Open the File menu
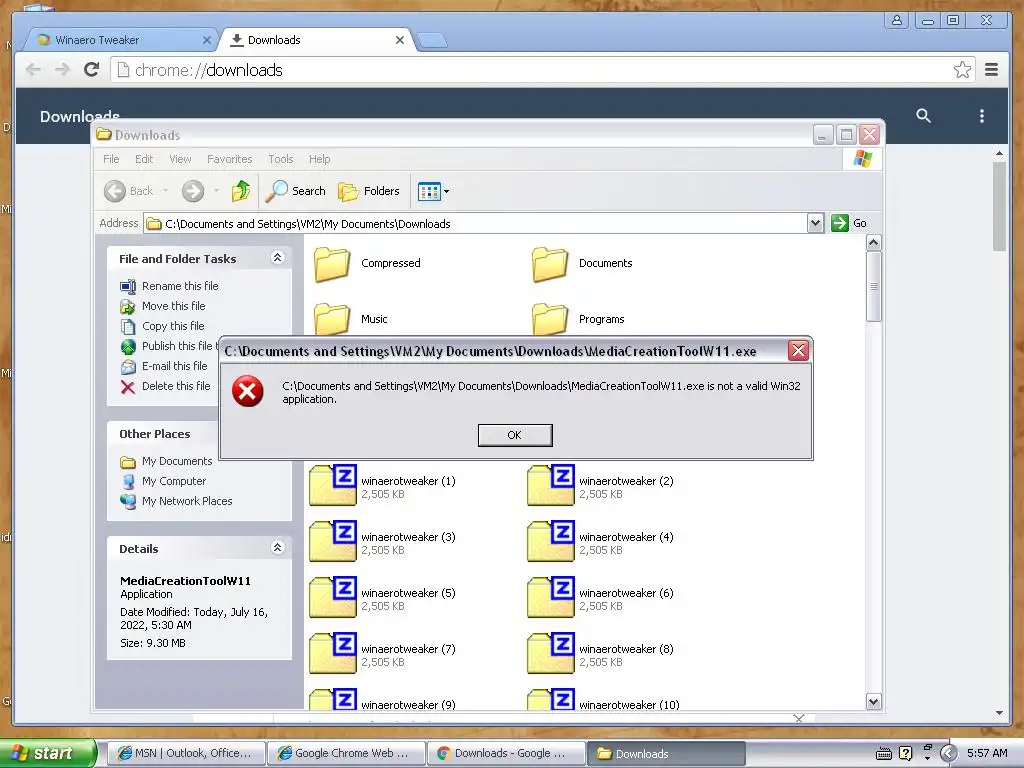The image size is (1024, 768). click(111, 159)
